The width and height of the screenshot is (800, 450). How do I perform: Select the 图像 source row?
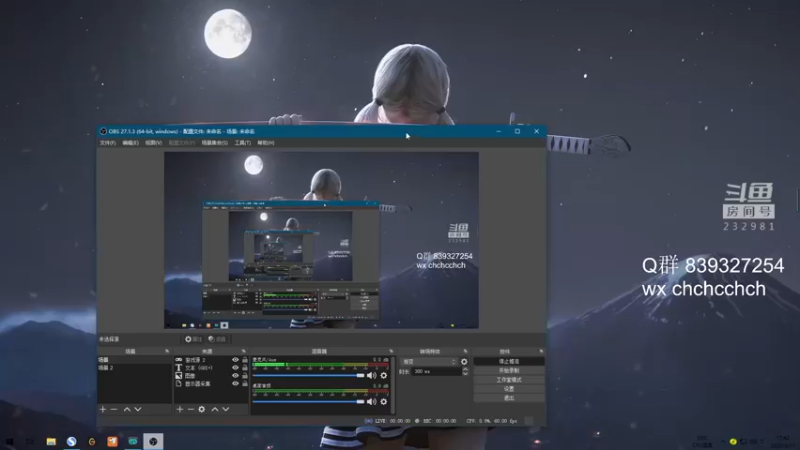point(211,376)
